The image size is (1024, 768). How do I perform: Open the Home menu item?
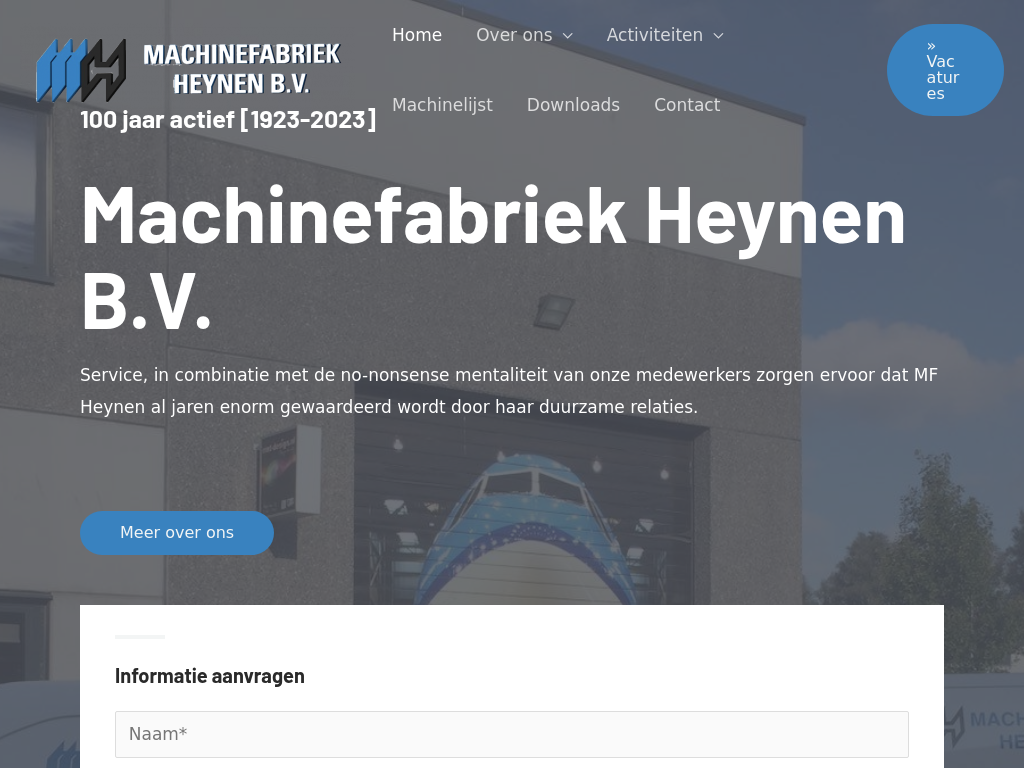pos(417,35)
